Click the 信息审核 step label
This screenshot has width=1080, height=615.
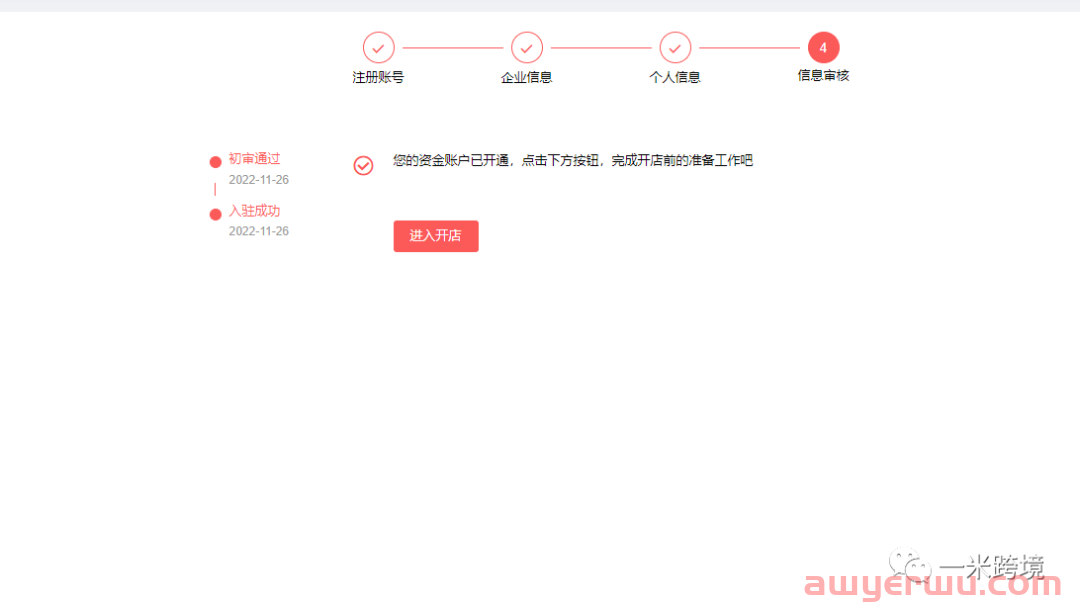coord(823,75)
